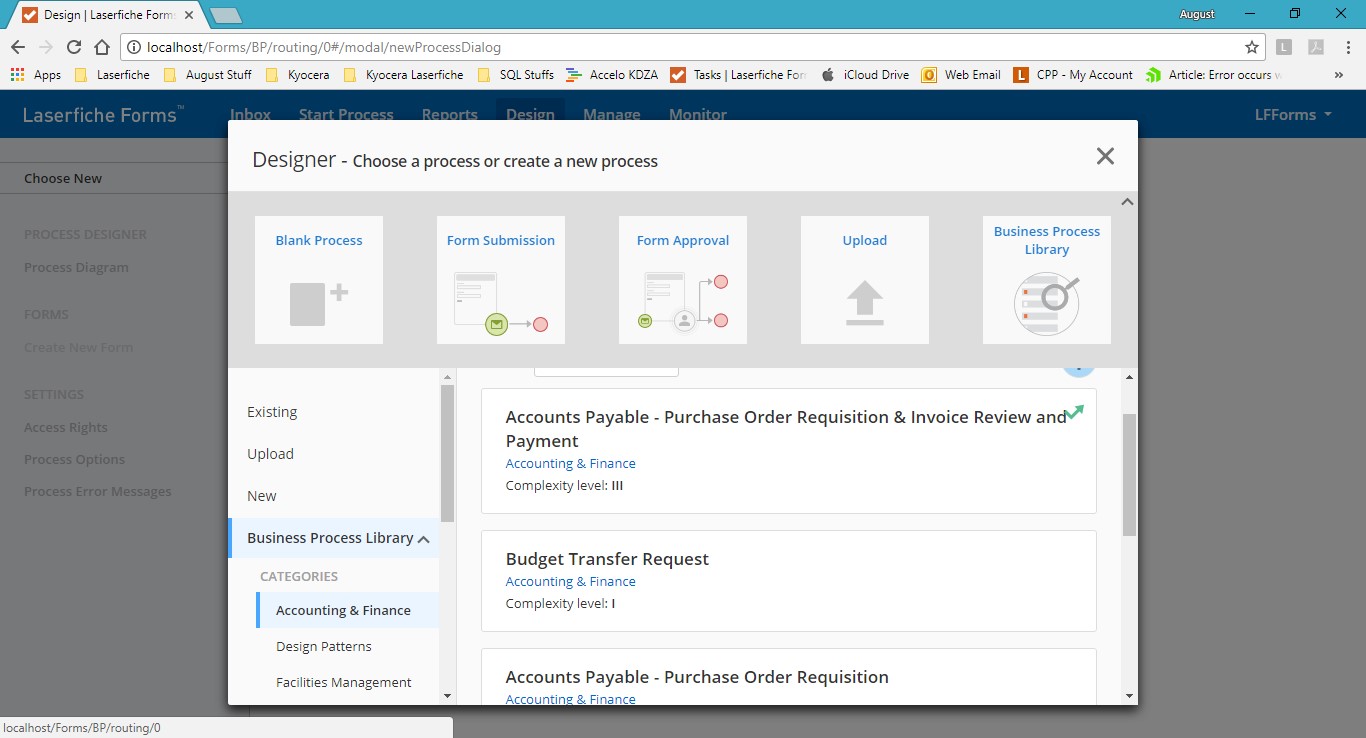Open the Budget Transfer Request process
The width and height of the screenshot is (1366, 738).
tap(789, 581)
